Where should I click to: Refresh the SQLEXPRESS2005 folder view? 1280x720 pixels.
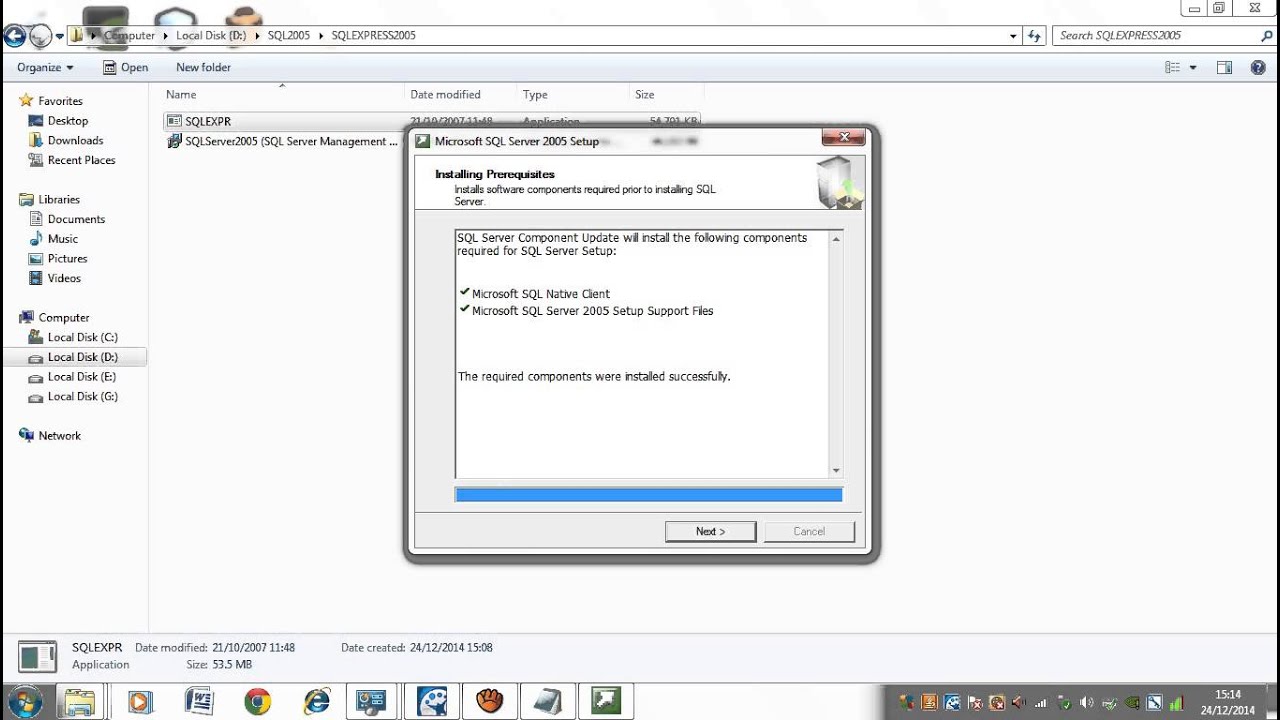1035,35
